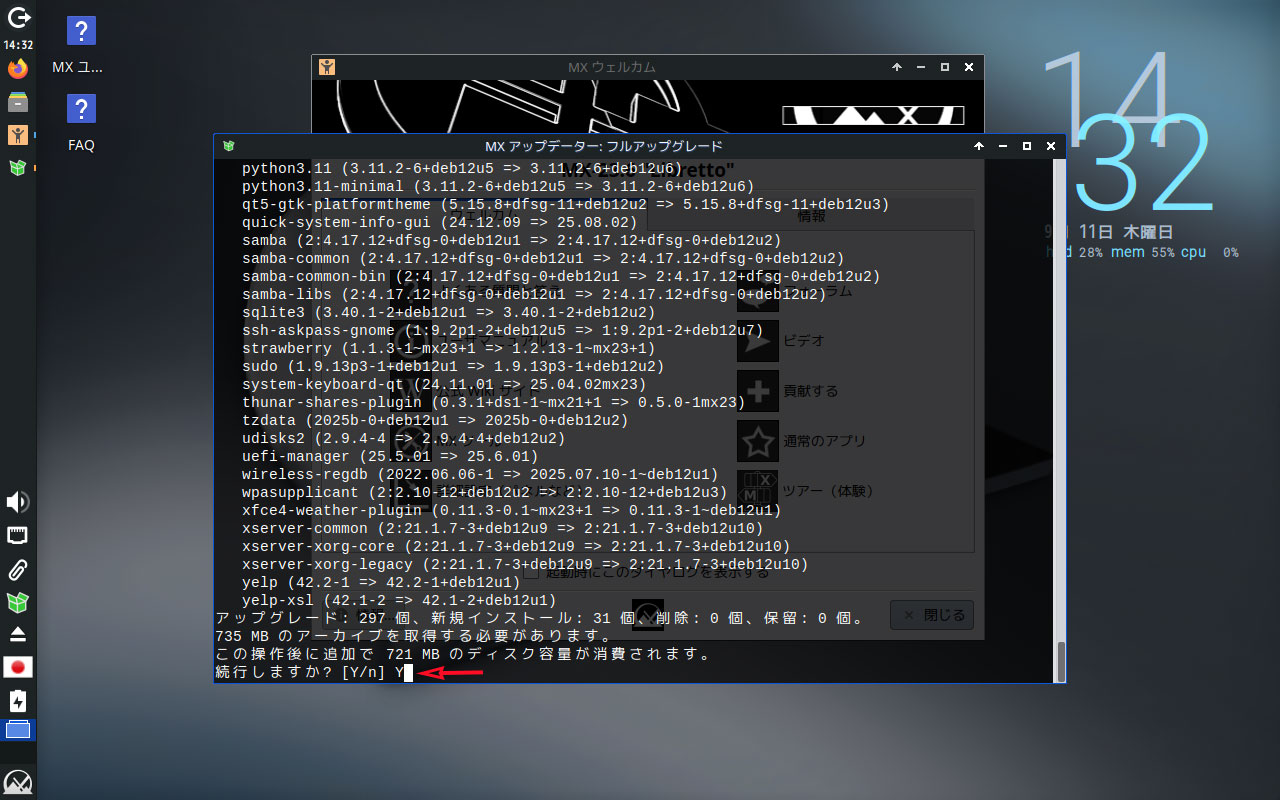1280x800 pixels.
Task: Maximize the MX ウェルカム window
Action: (945, 67)
